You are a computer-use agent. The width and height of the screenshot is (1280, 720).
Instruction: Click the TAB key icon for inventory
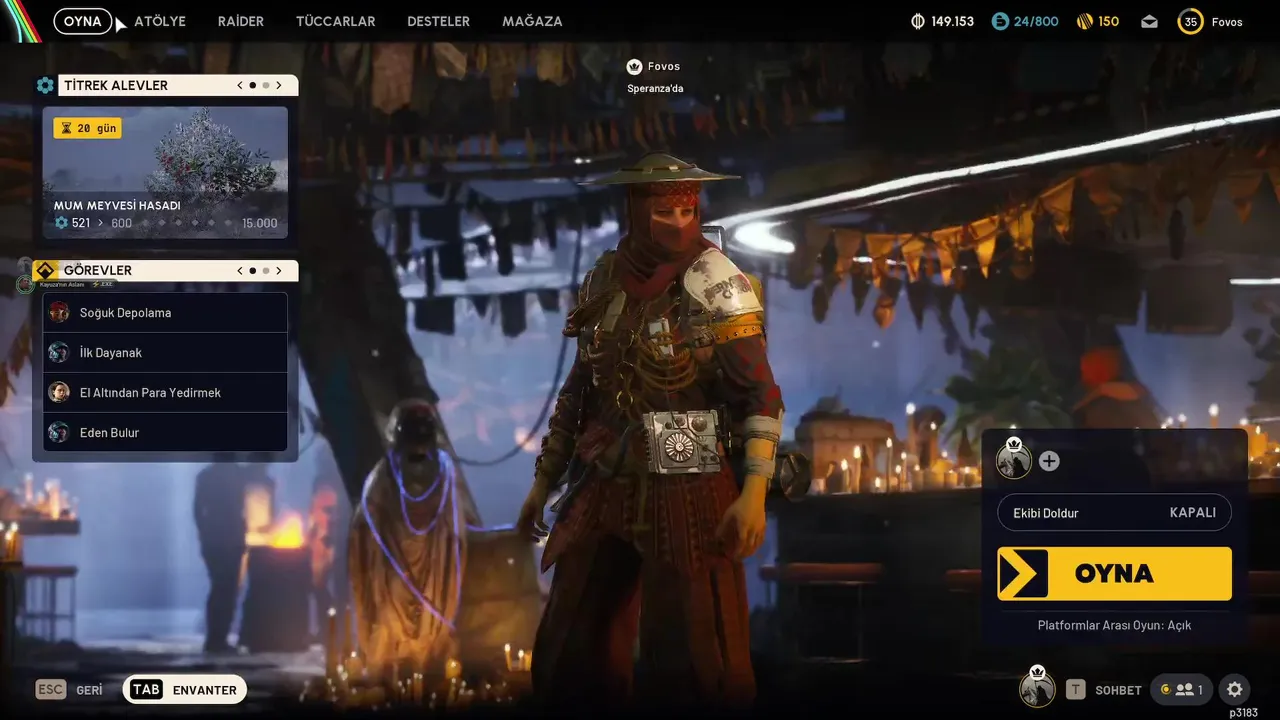point(146,689)
